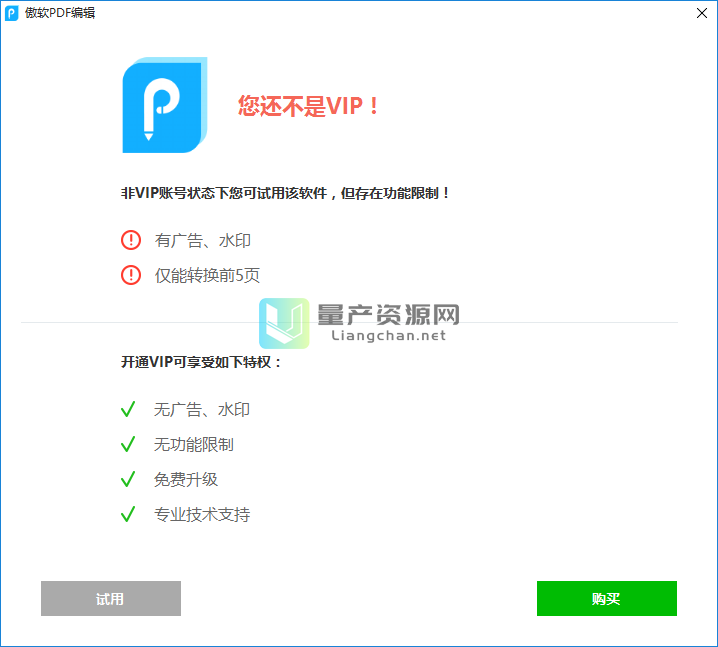Viewport: 718px width, 647px height.
Task: Click the window title 傲软PDF编辑
Action: [60, 13]
